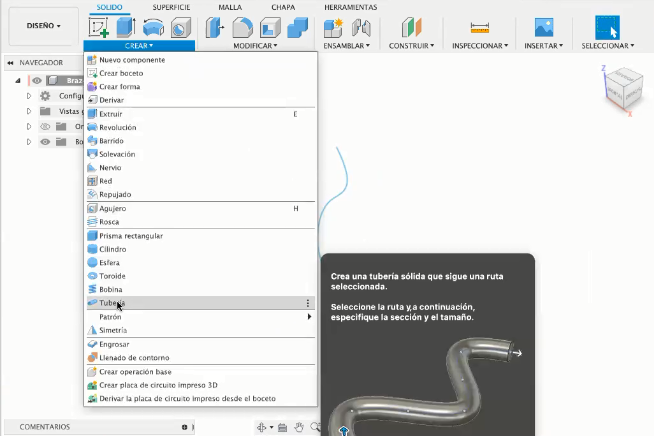Click the Combine toolbar icon

click(297, 28)
